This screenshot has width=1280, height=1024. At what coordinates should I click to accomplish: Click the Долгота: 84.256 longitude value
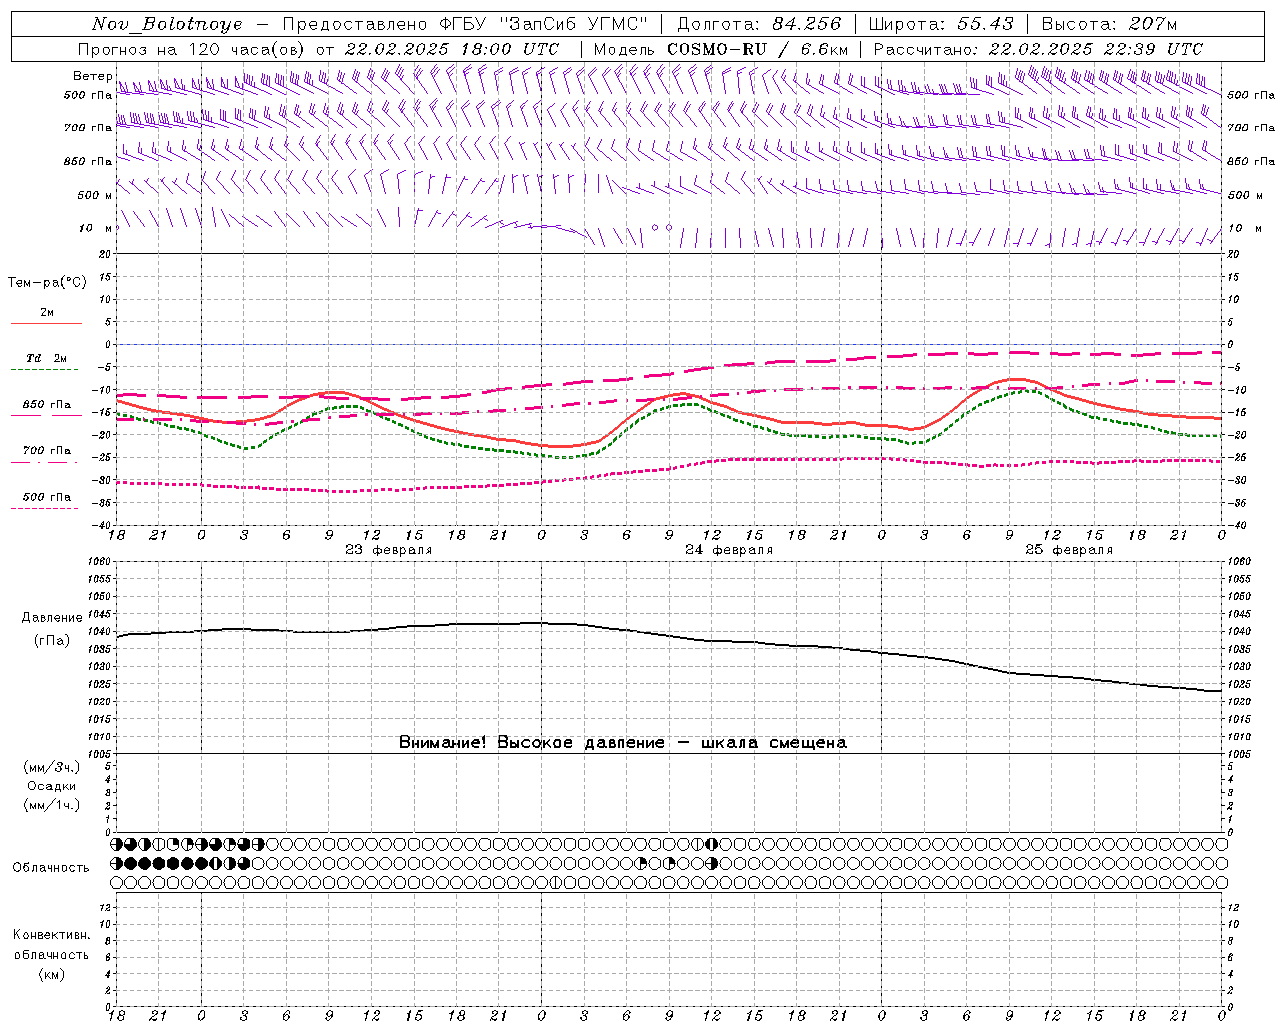click(759, 24)
